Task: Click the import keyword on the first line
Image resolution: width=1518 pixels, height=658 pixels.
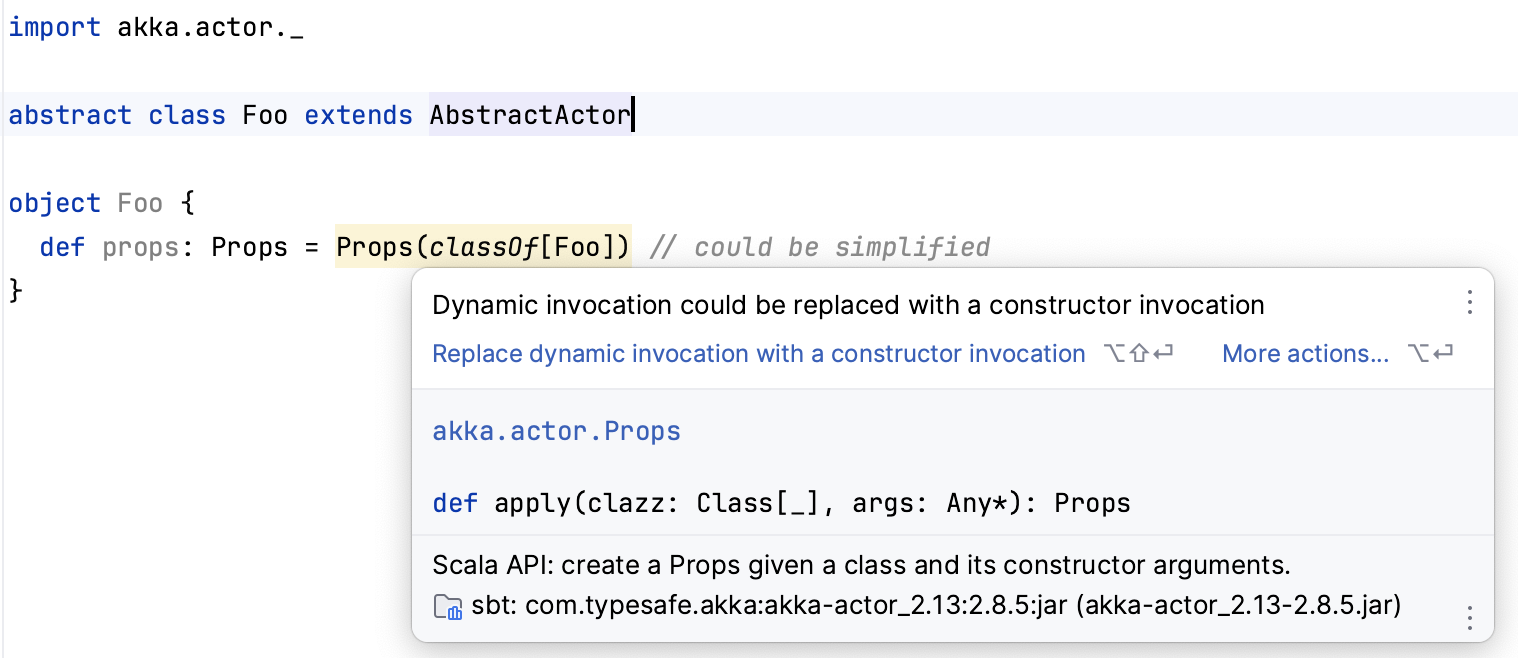Action: click(x=54, y=27)
